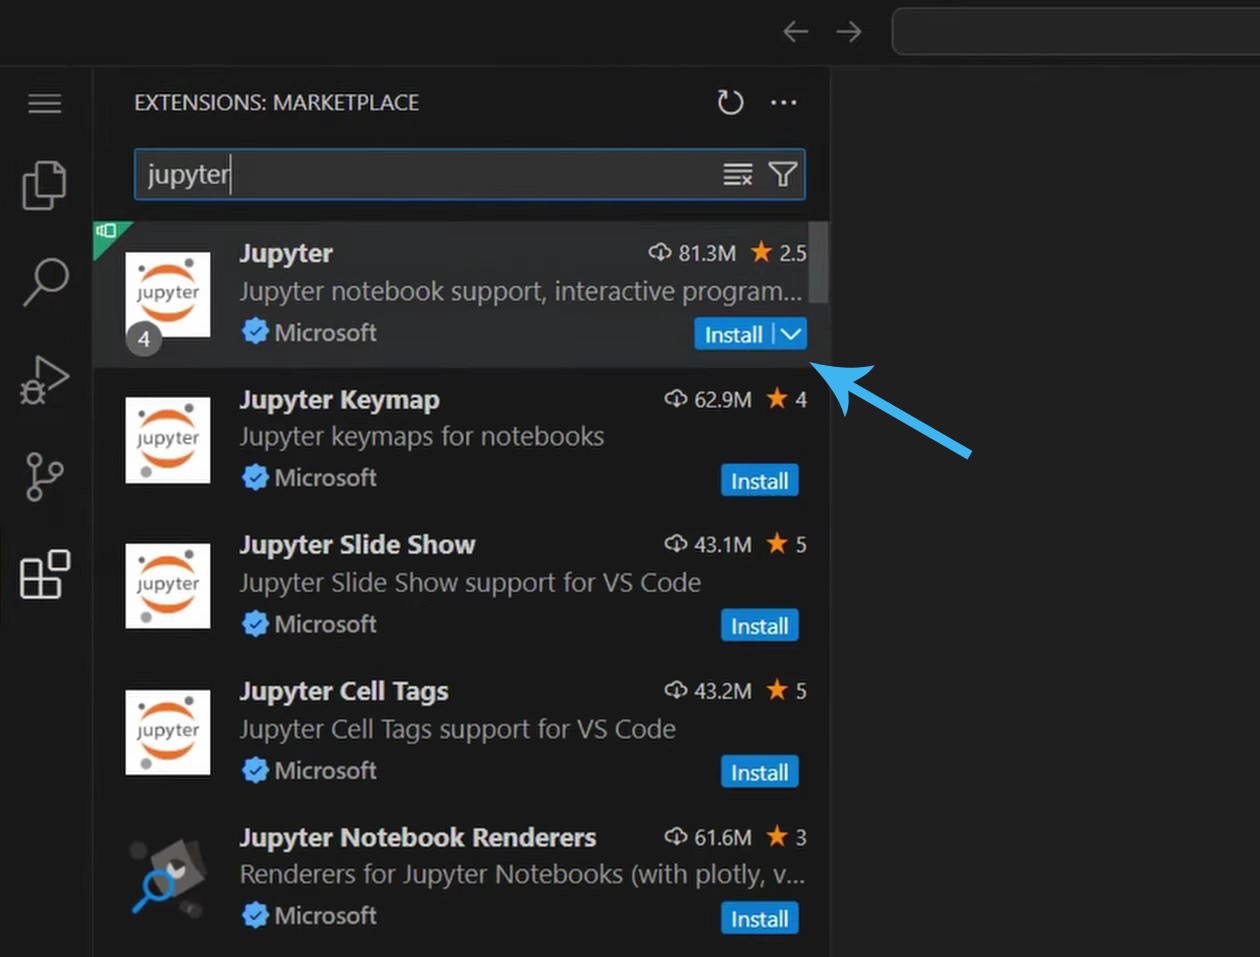
Task: Install Jupyter Notebook Renderers
Action: 760,918
